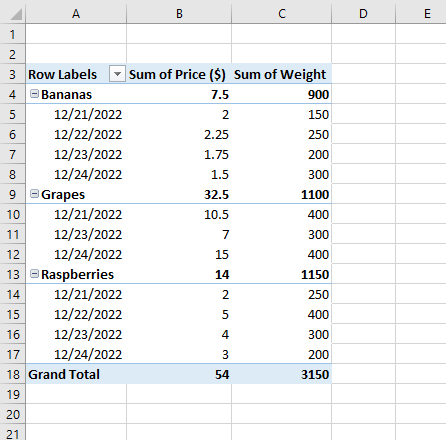Collapse the Bananas group
Viewport: 446px width, 440px height.
coord(34,94)
